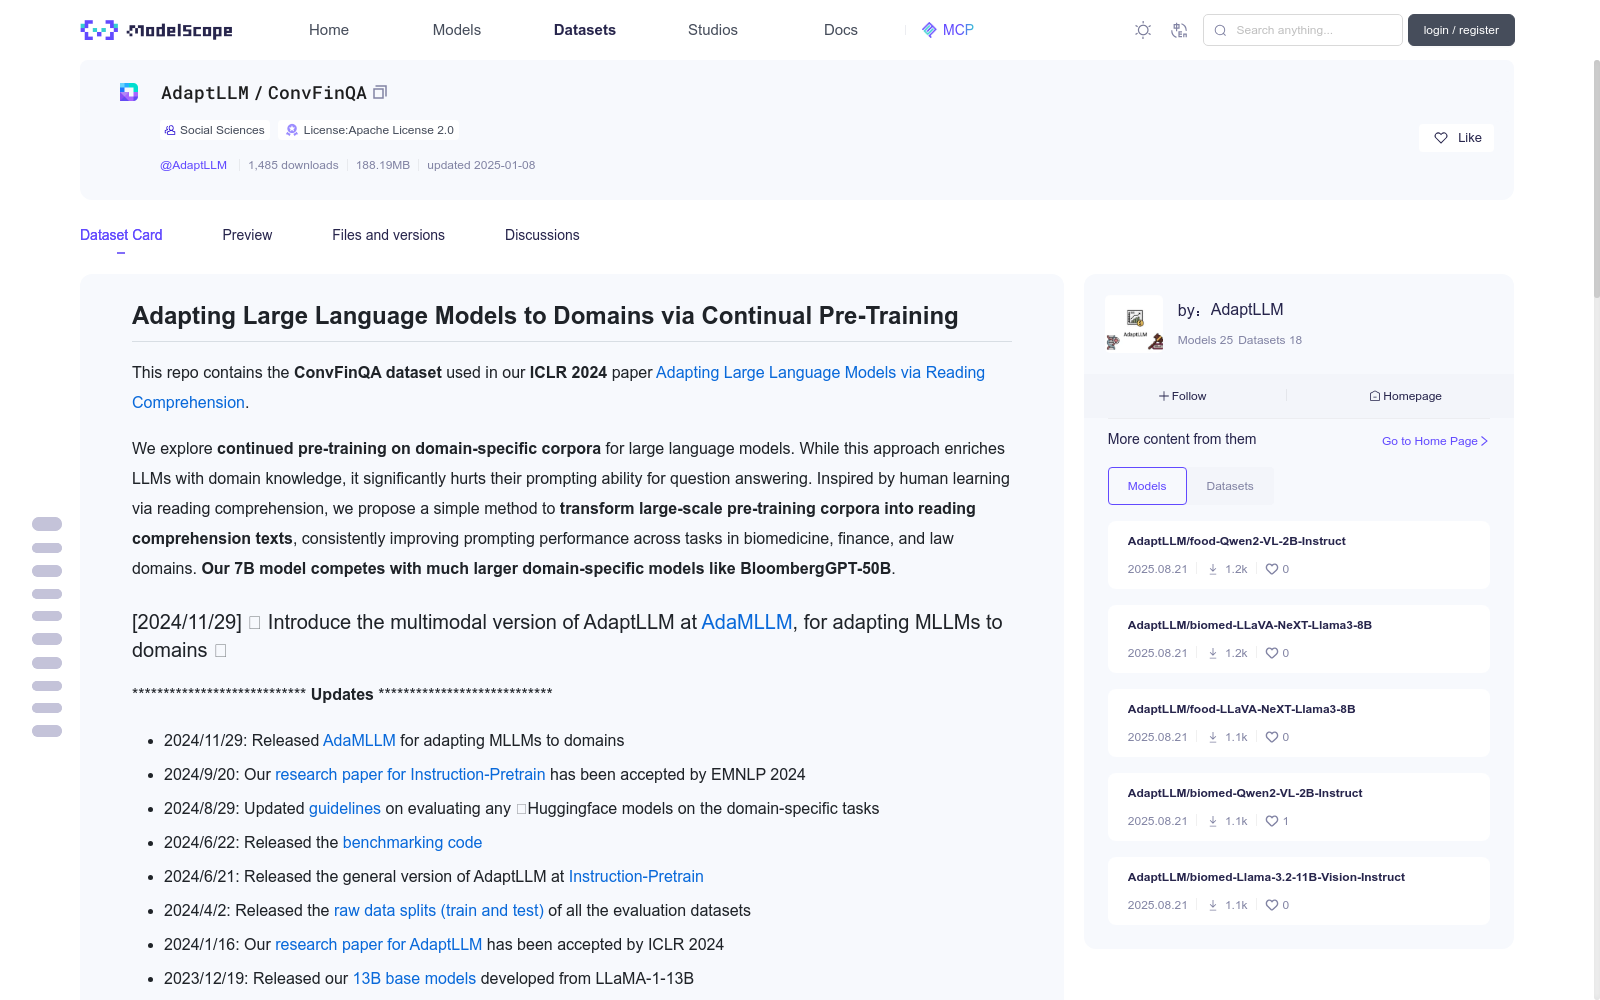Click the 1,485 downloads text

coord(293,165)
